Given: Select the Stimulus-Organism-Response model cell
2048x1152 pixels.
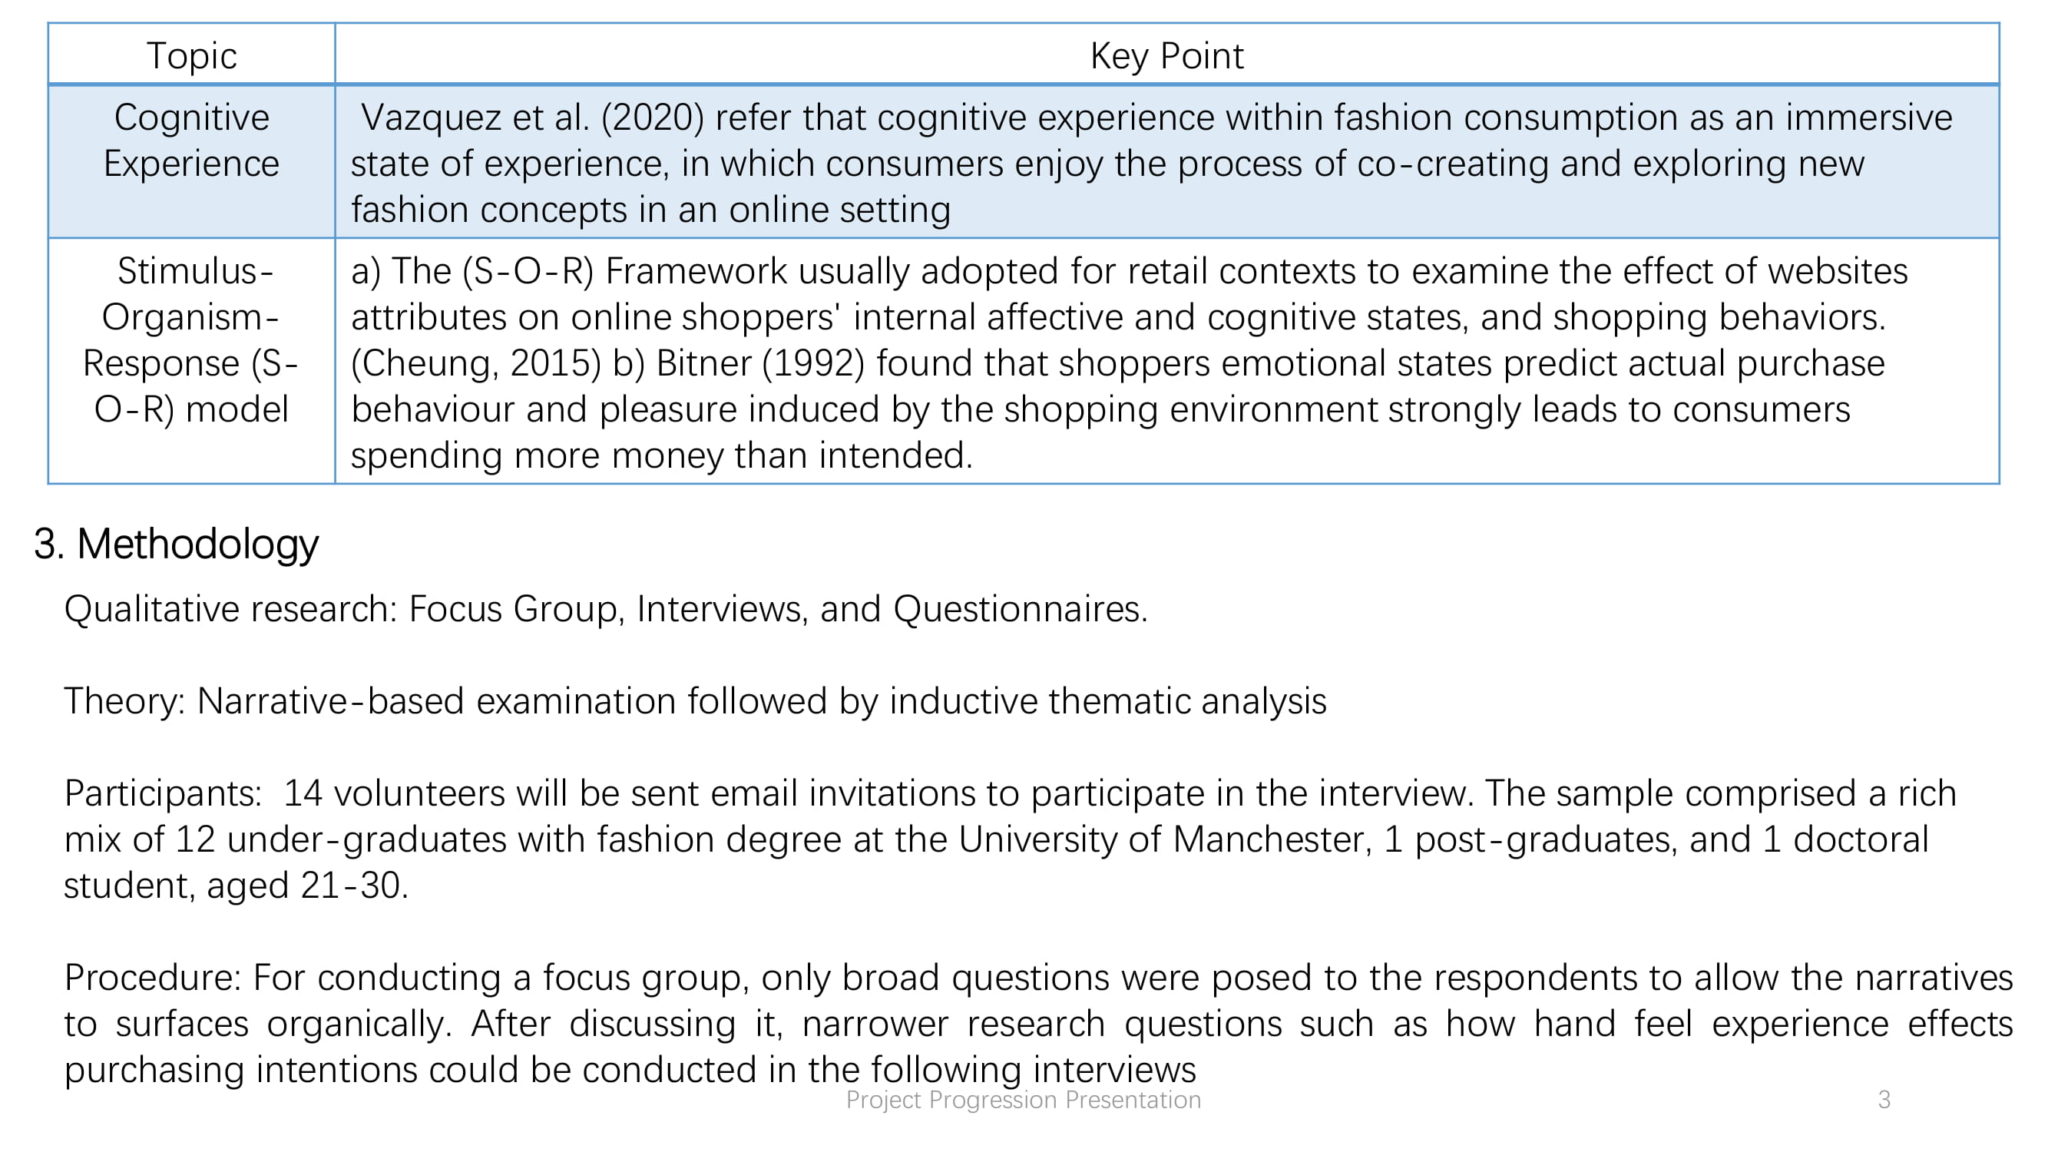Looking at the screenshot, I should coord(192,361).
